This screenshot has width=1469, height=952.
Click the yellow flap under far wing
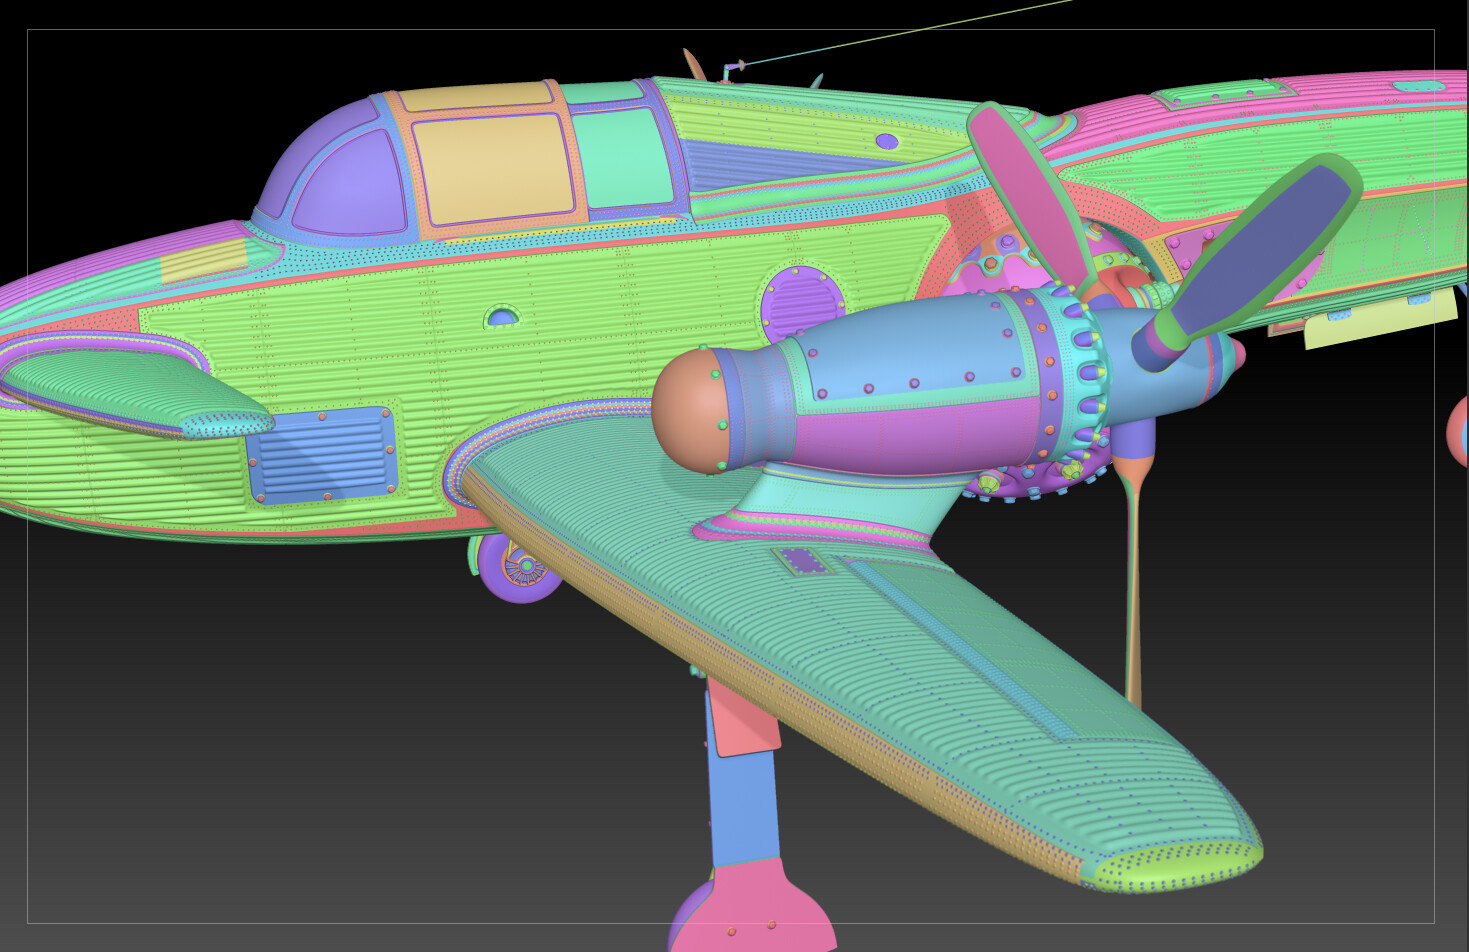point(1380,319)
